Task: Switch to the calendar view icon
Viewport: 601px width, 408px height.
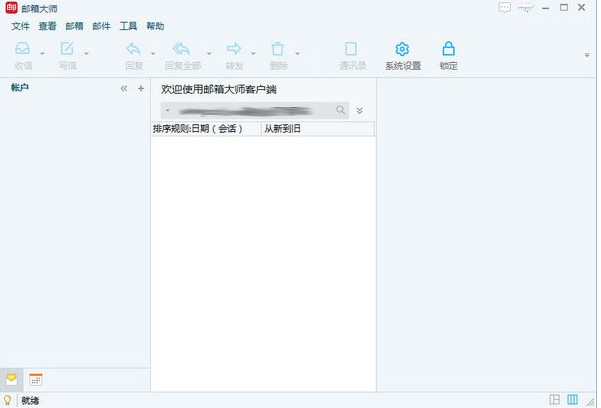Action: click(36, 380)
